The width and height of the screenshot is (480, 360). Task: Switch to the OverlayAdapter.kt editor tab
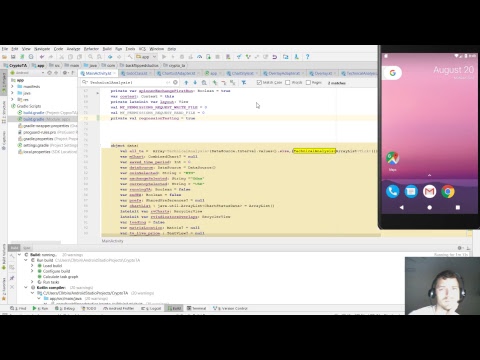coord(284,73)
